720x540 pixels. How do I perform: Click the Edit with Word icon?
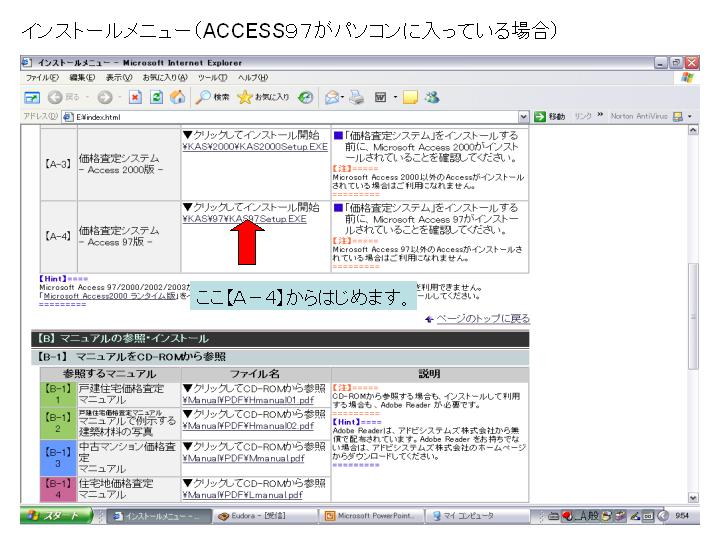click(380, 97)
